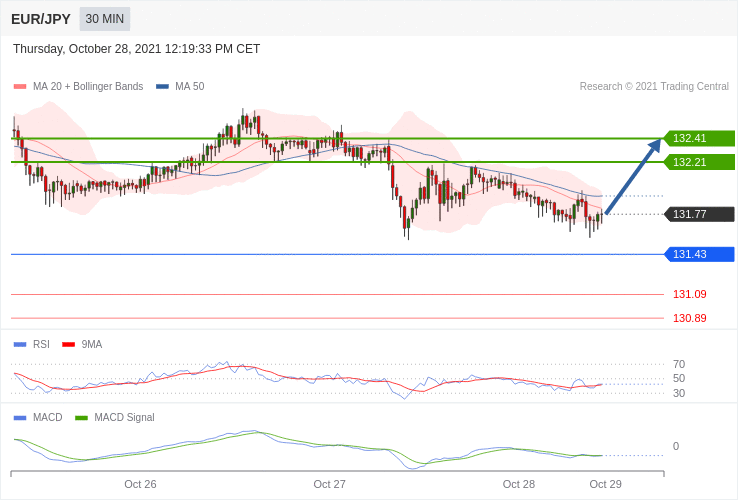Select the 132.41 green resistance price tag

(699, 138)
